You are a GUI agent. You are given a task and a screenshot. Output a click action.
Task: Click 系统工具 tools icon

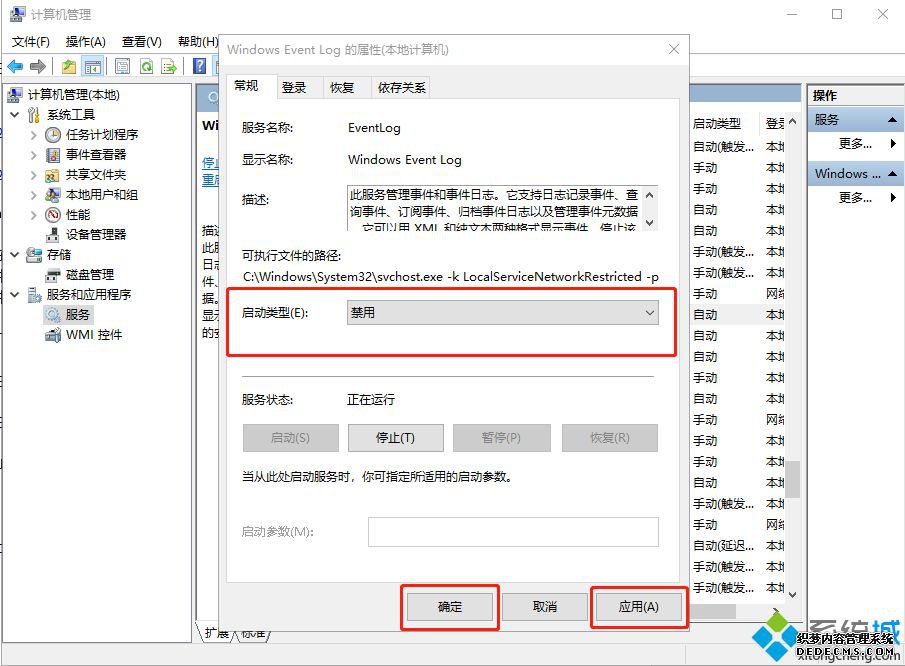[x=33, y=114]
